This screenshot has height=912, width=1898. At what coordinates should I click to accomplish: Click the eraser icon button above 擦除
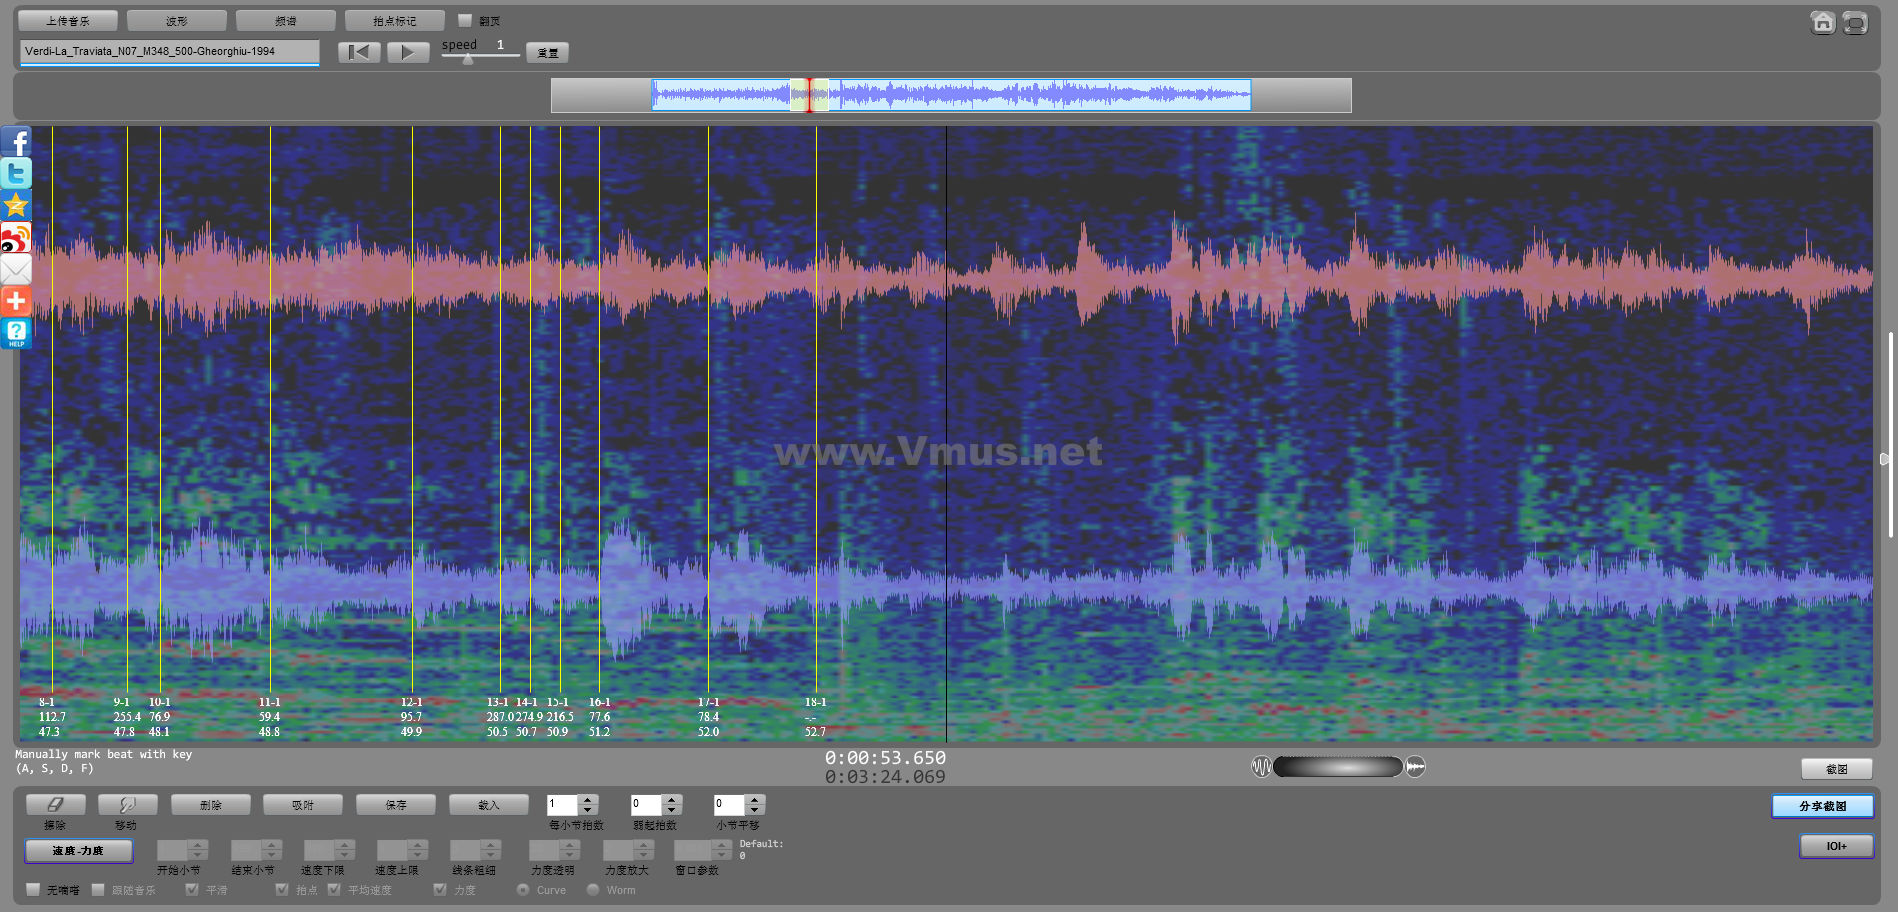pyautogui.click(x=55, y=804)
